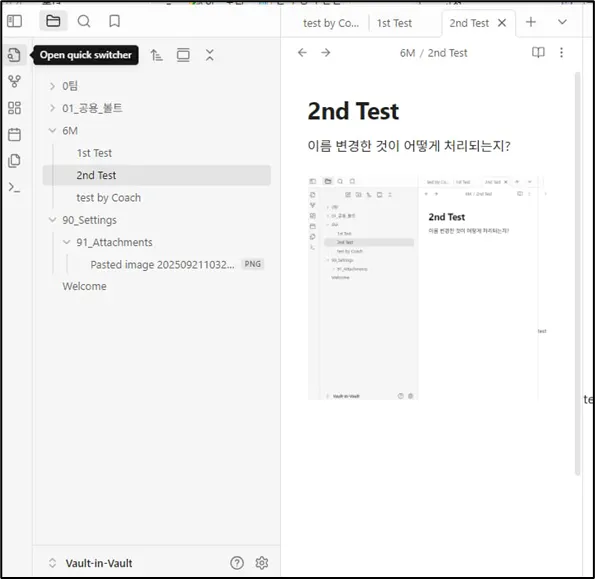Toggle the left sidebar panel
Viewport: 595px width, 579px height.
pyautogui.click(x=14, y=21)
